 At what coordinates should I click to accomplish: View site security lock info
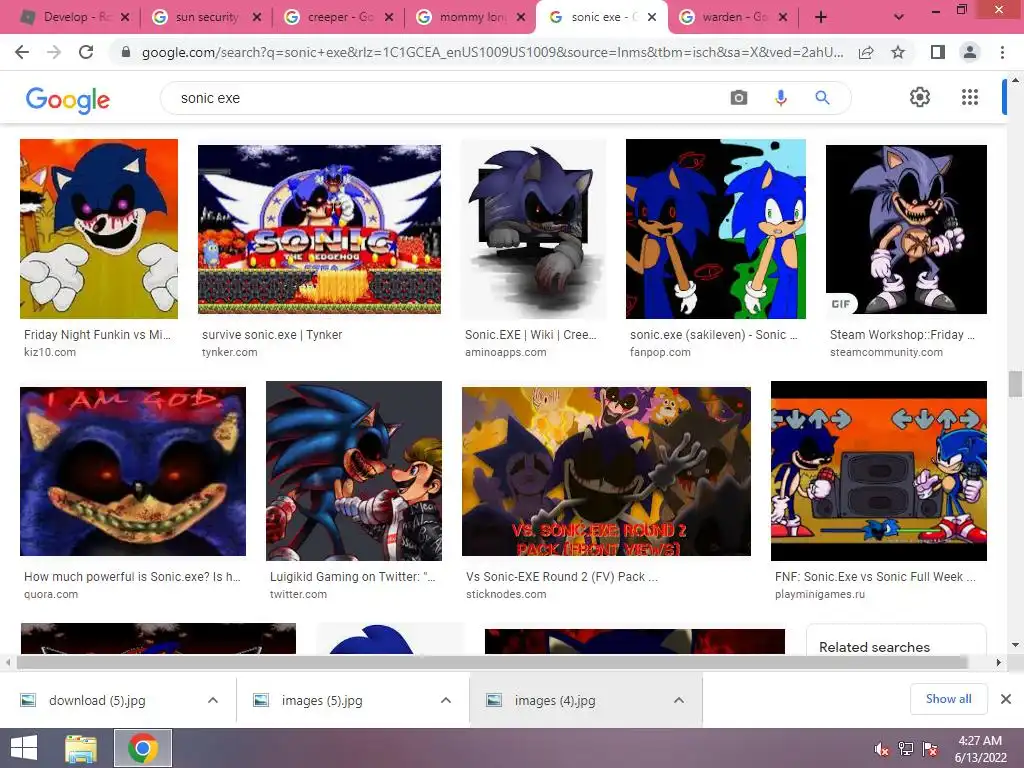click(126, 52)
